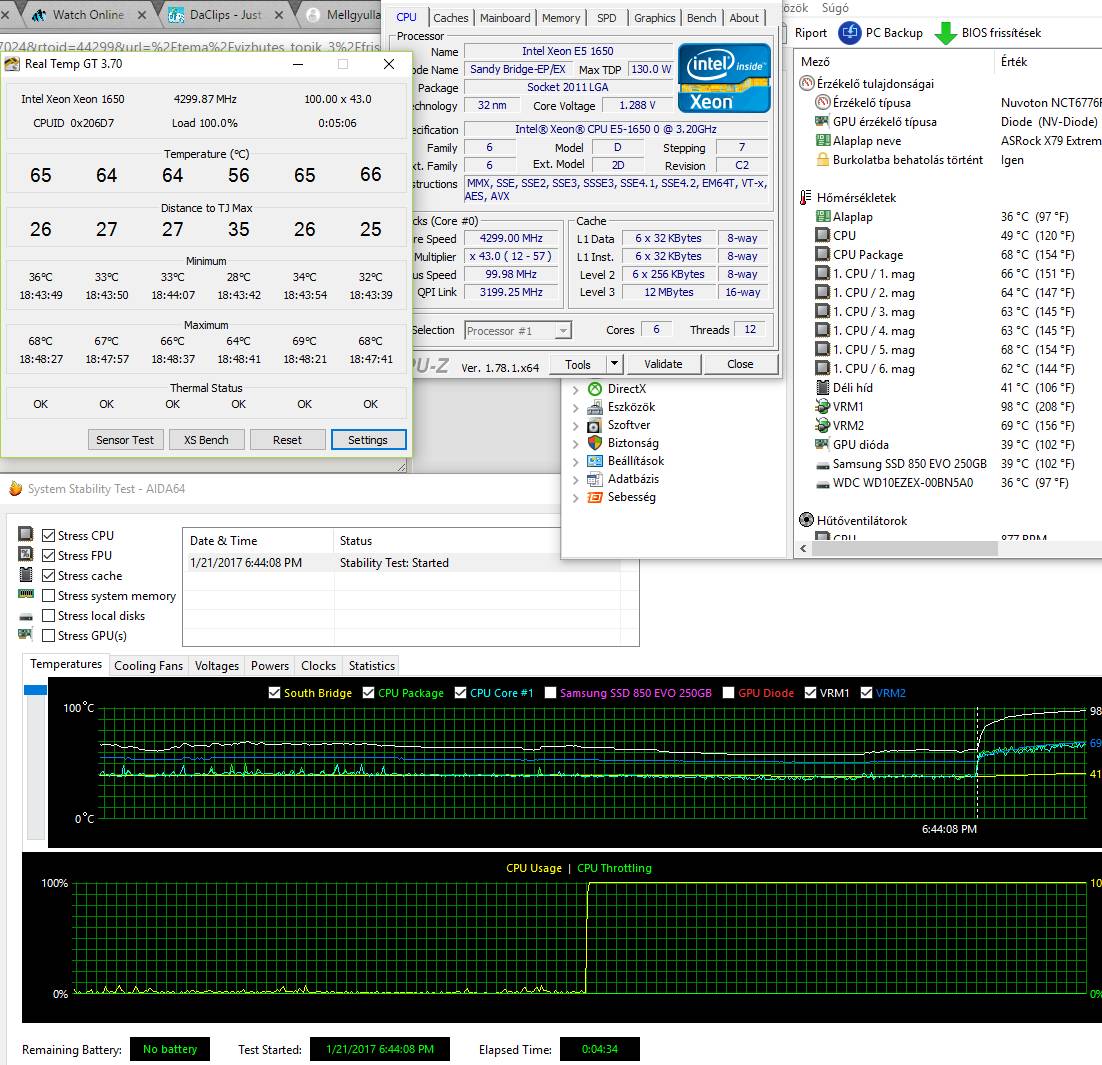Image resolution: width=1102 pixels, height=1065 pixels.
Task: Toggle South Bridge graph checkbox
Action: coord(274,692)
